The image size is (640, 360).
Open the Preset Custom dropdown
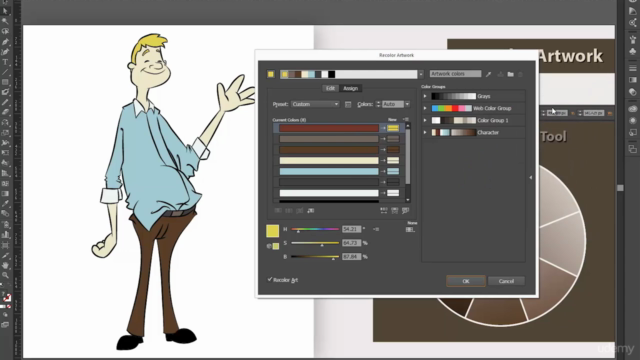click(315, 104)
